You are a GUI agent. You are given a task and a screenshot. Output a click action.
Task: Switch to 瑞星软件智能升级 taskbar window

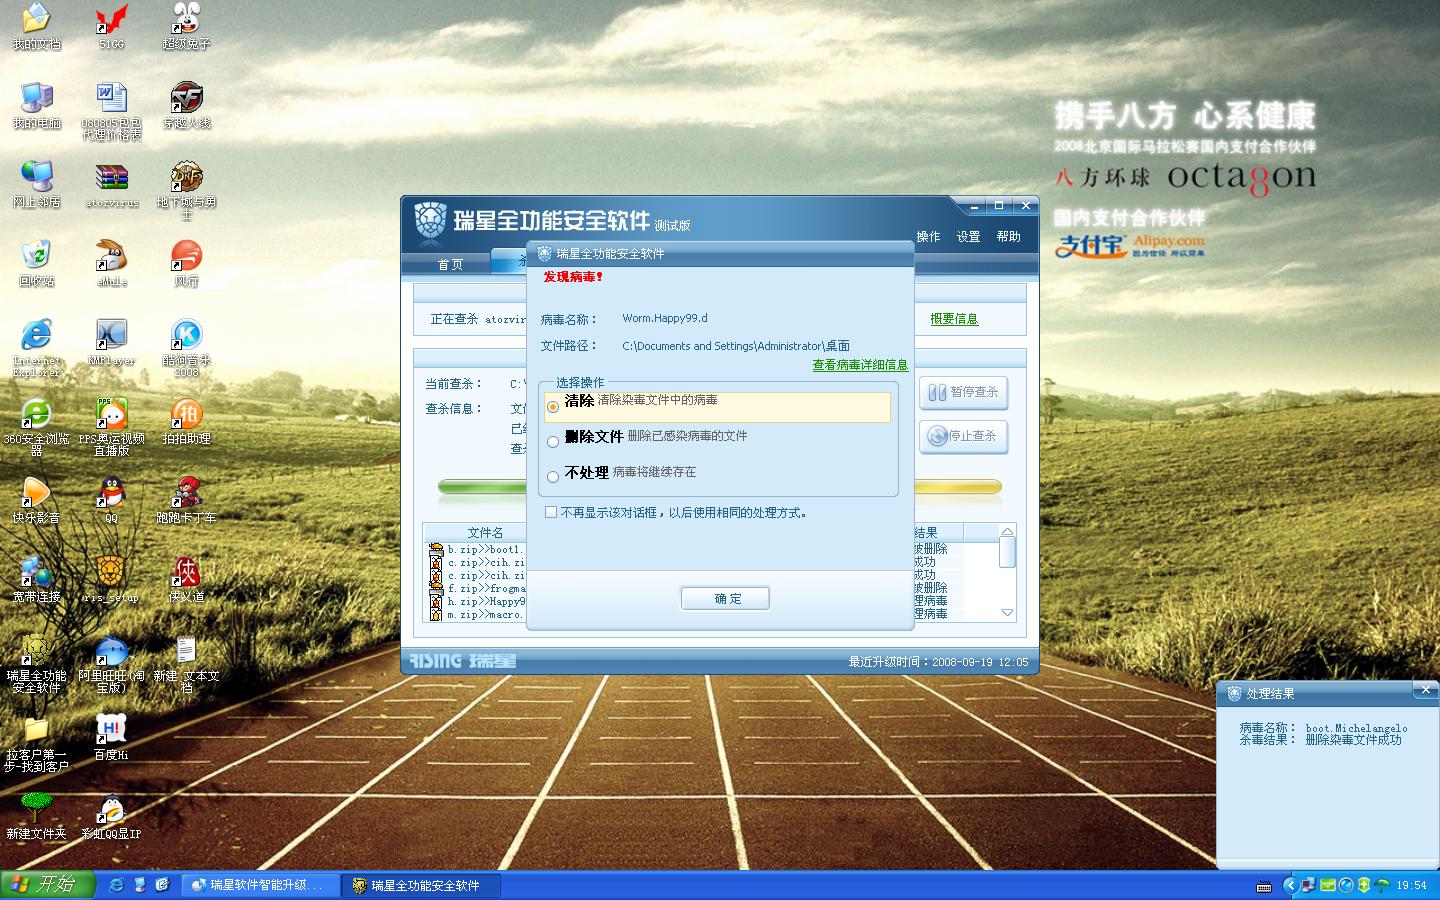[x=260, y=885]
